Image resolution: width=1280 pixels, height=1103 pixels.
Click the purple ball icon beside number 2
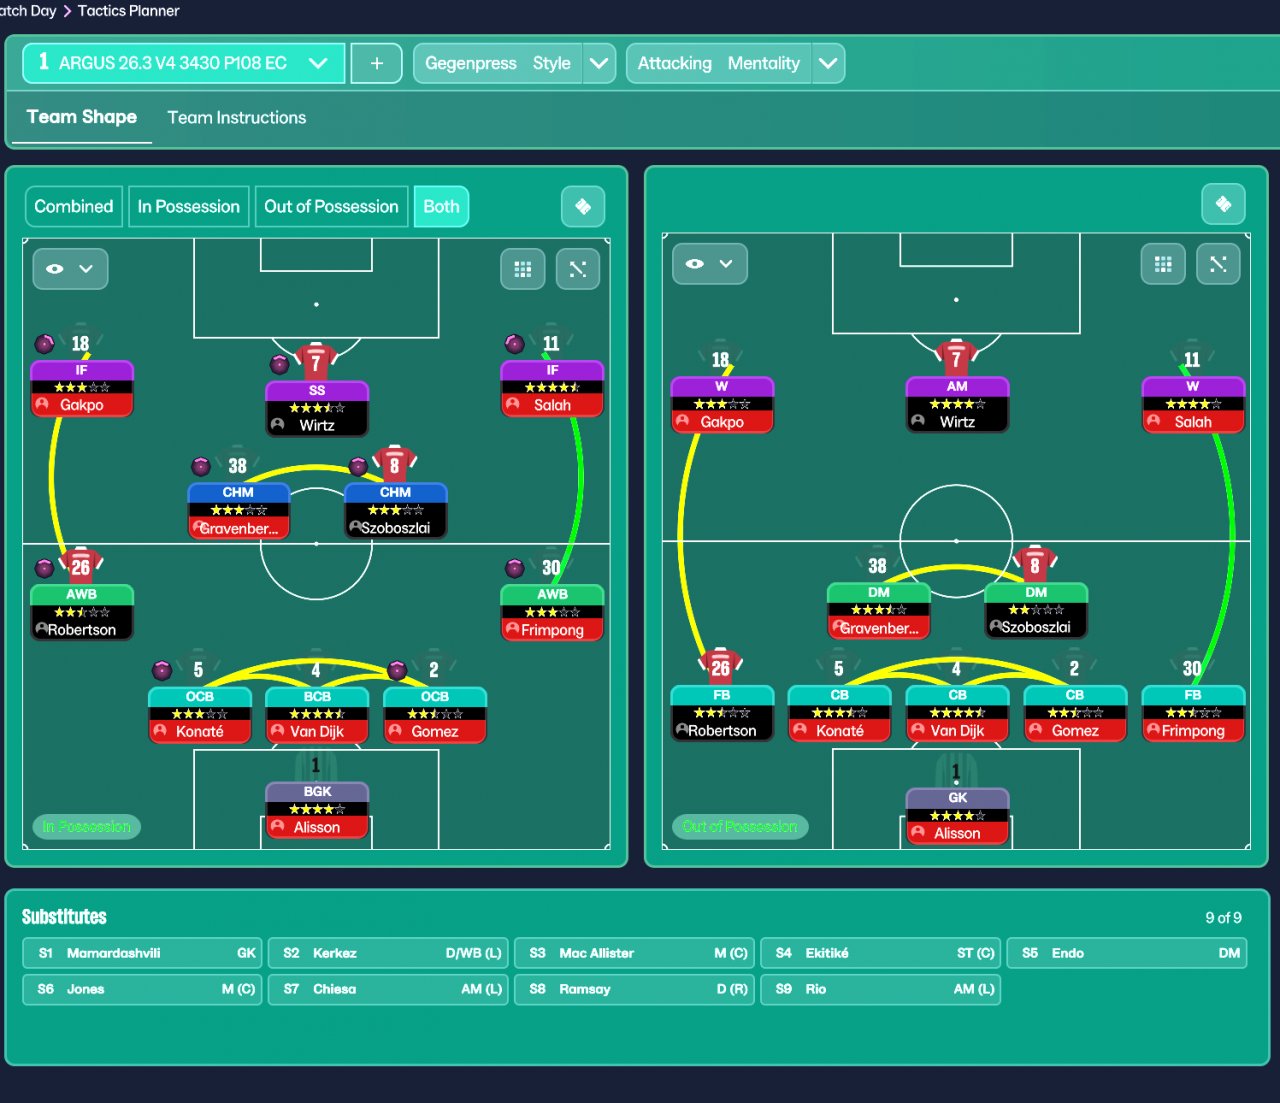pyautogui.click(x=397, y=670)
